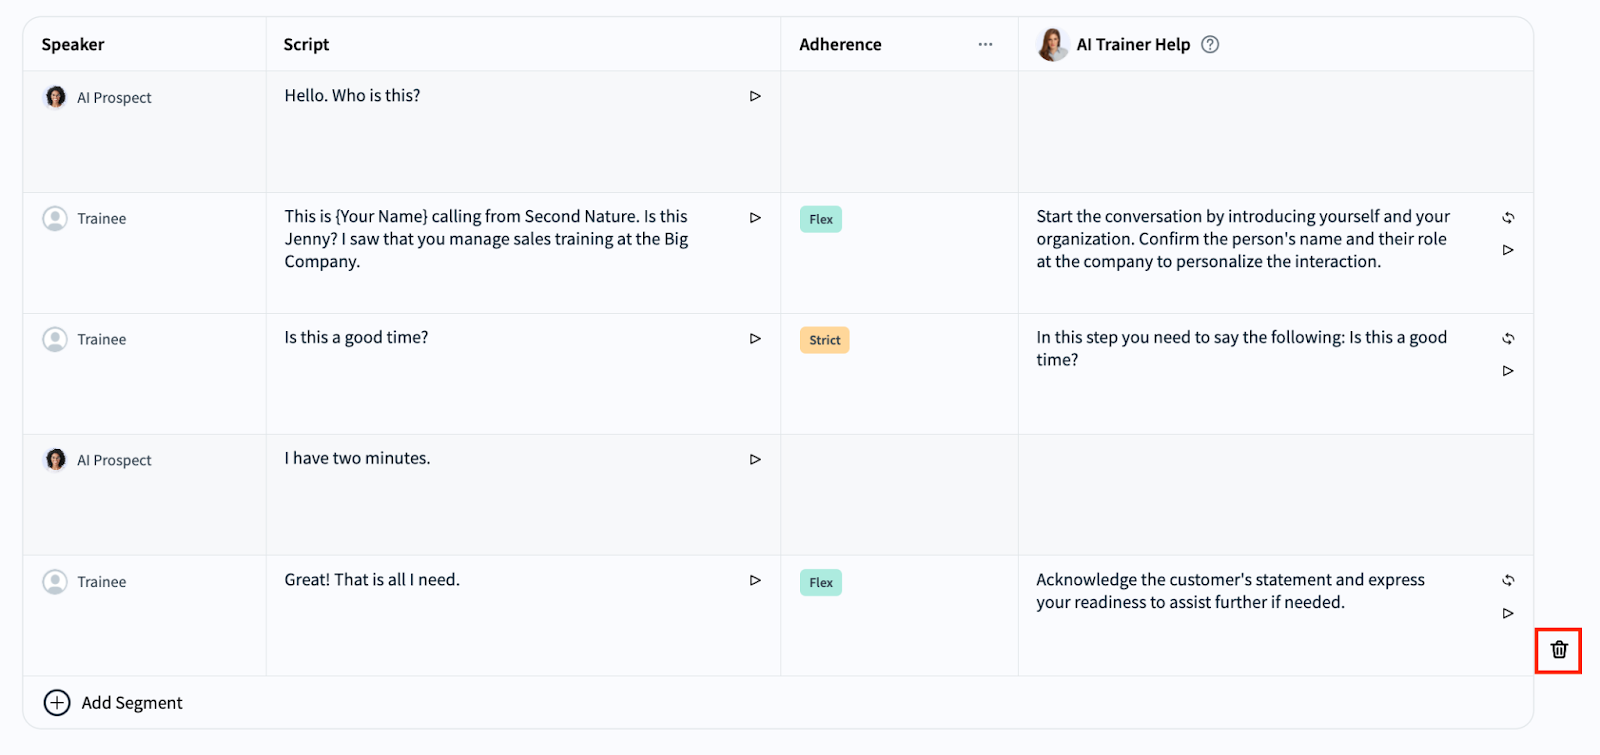The width and height of the screenshot is (1600, 755).
Task: Click the Add Segment button
Action: [113, 703]
